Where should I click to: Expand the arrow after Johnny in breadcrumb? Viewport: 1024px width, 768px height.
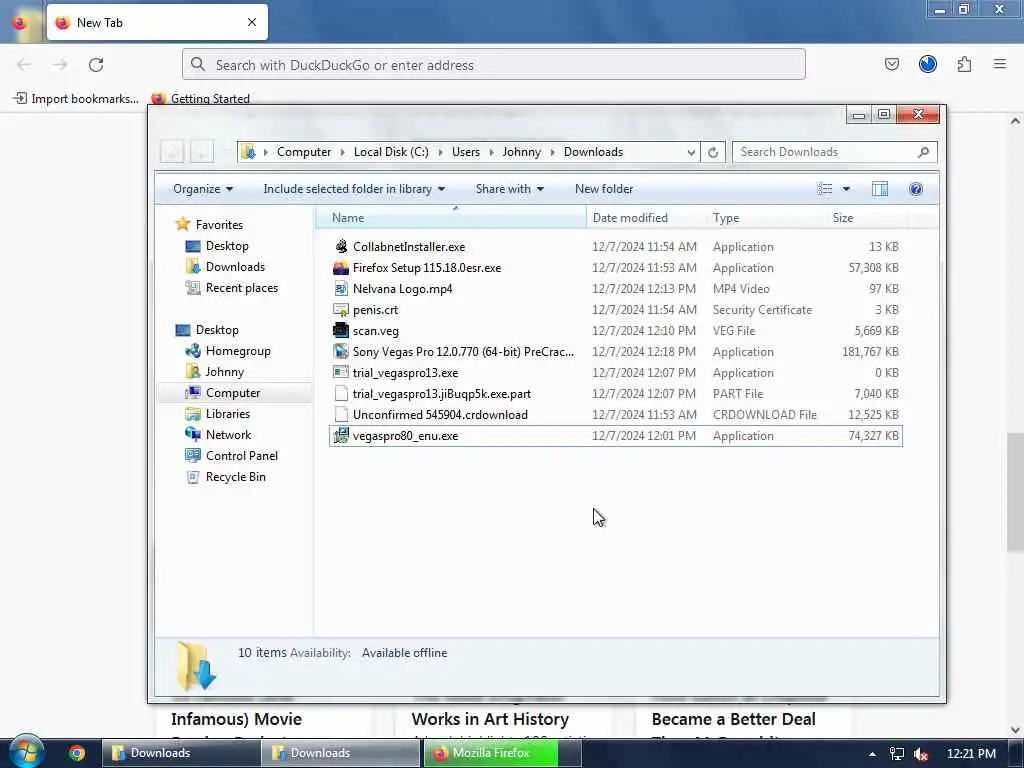[552, 152]
